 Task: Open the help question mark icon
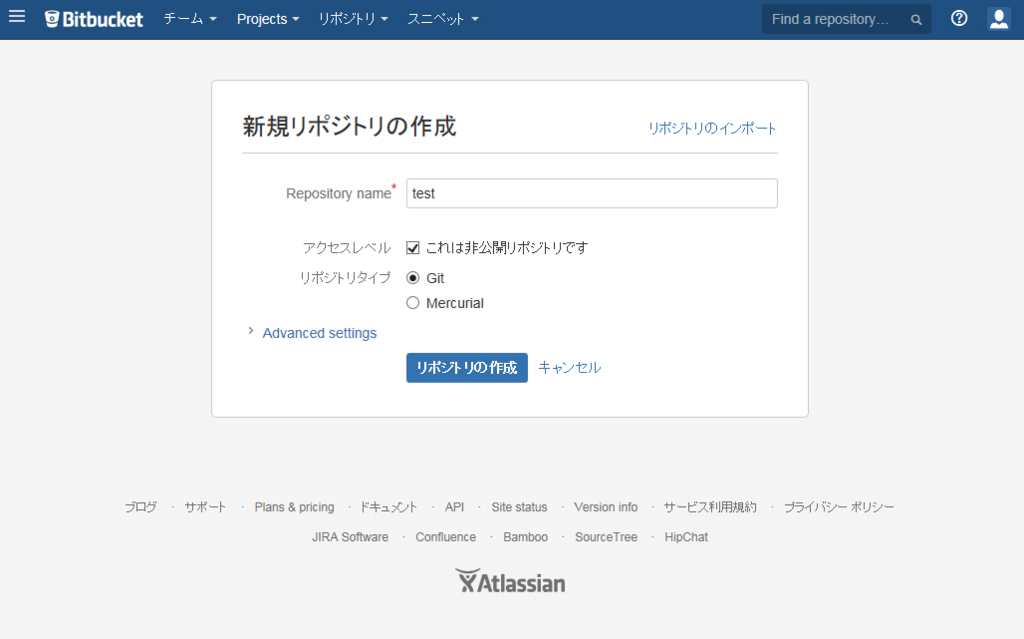[x=959, y=18]
